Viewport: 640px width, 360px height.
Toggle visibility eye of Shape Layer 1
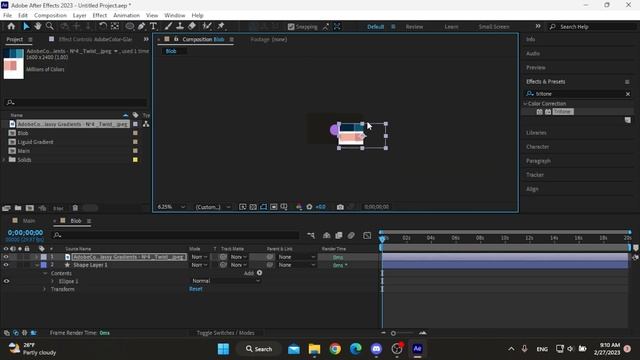[x=6, y=265]
